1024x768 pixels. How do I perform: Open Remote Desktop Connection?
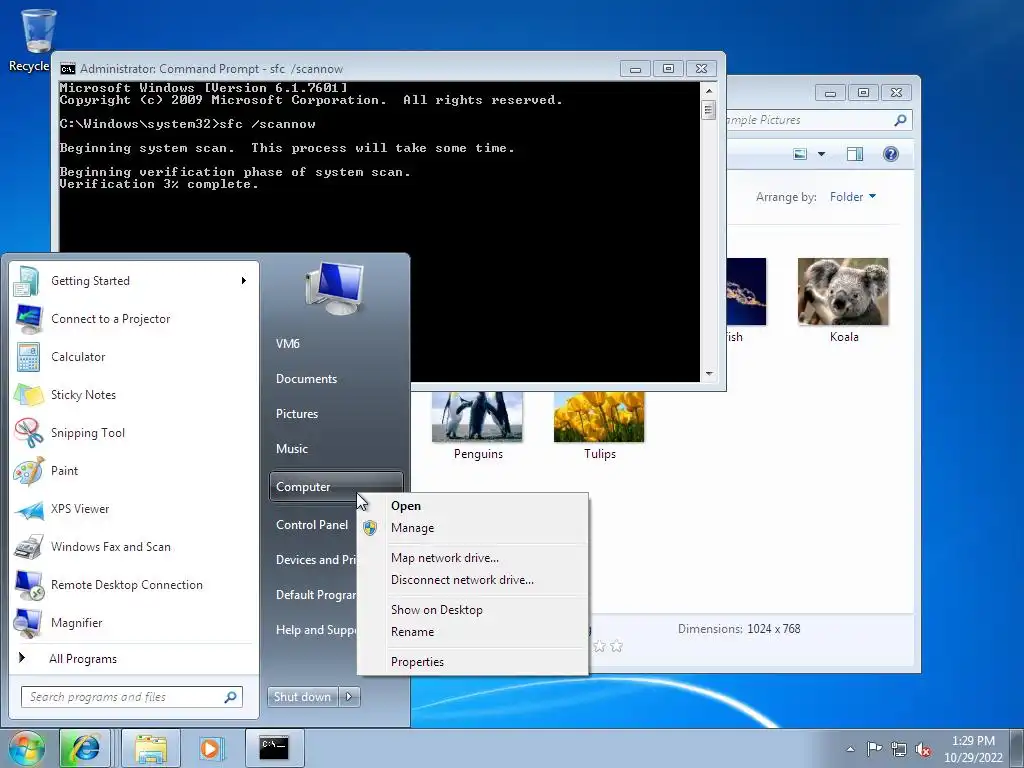[x=134, y=584]
